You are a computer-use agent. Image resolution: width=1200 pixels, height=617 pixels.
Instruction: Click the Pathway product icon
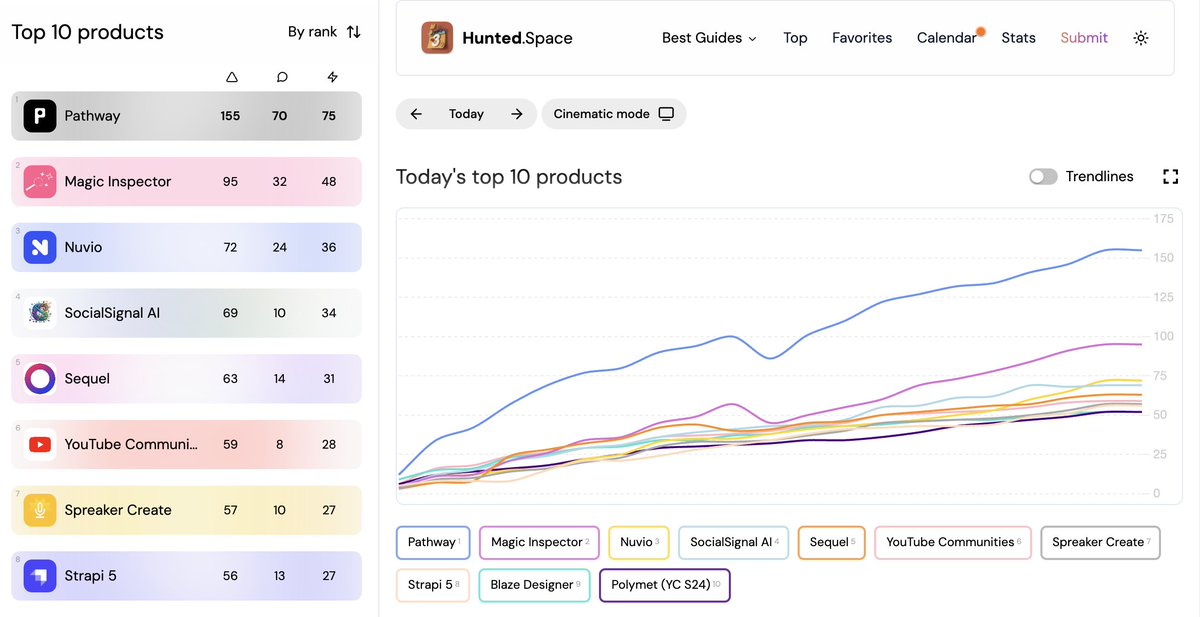(40, 116)
